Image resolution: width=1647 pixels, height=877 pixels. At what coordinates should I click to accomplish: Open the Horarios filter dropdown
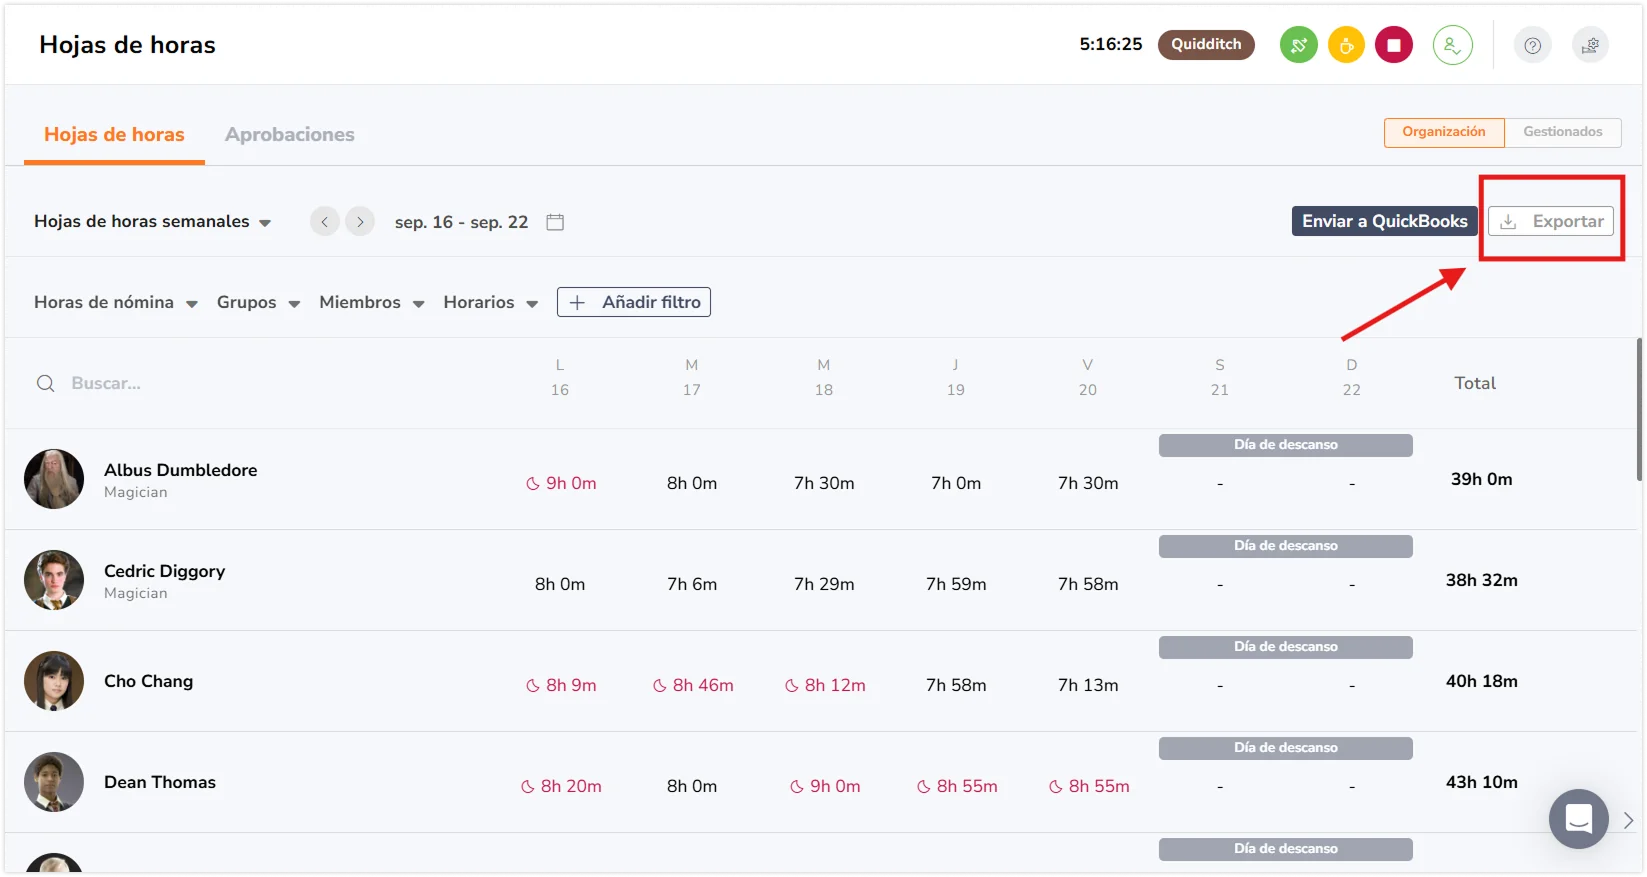coord(490,302)
